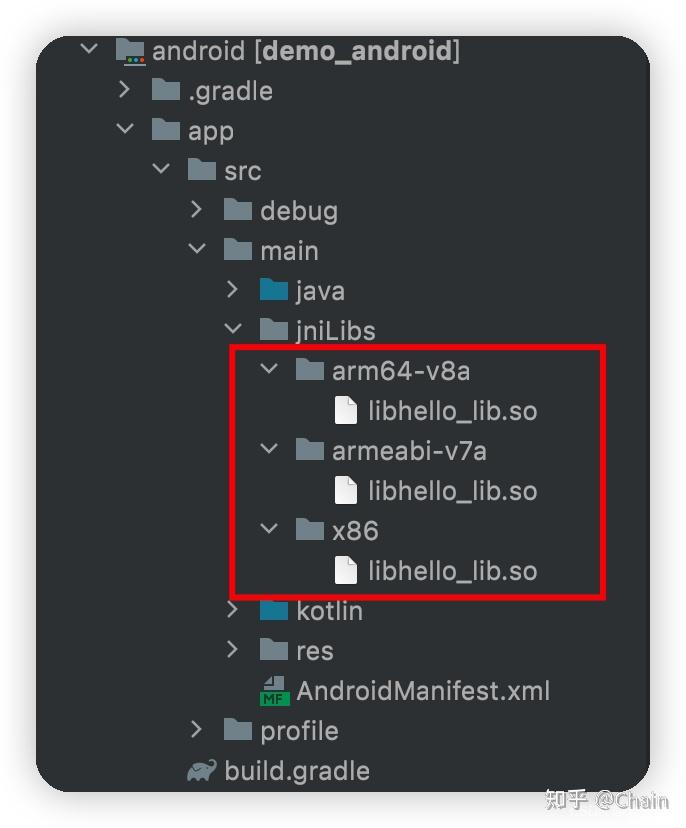
Task: Expand the profile folder
Action: tap(197, 730)
